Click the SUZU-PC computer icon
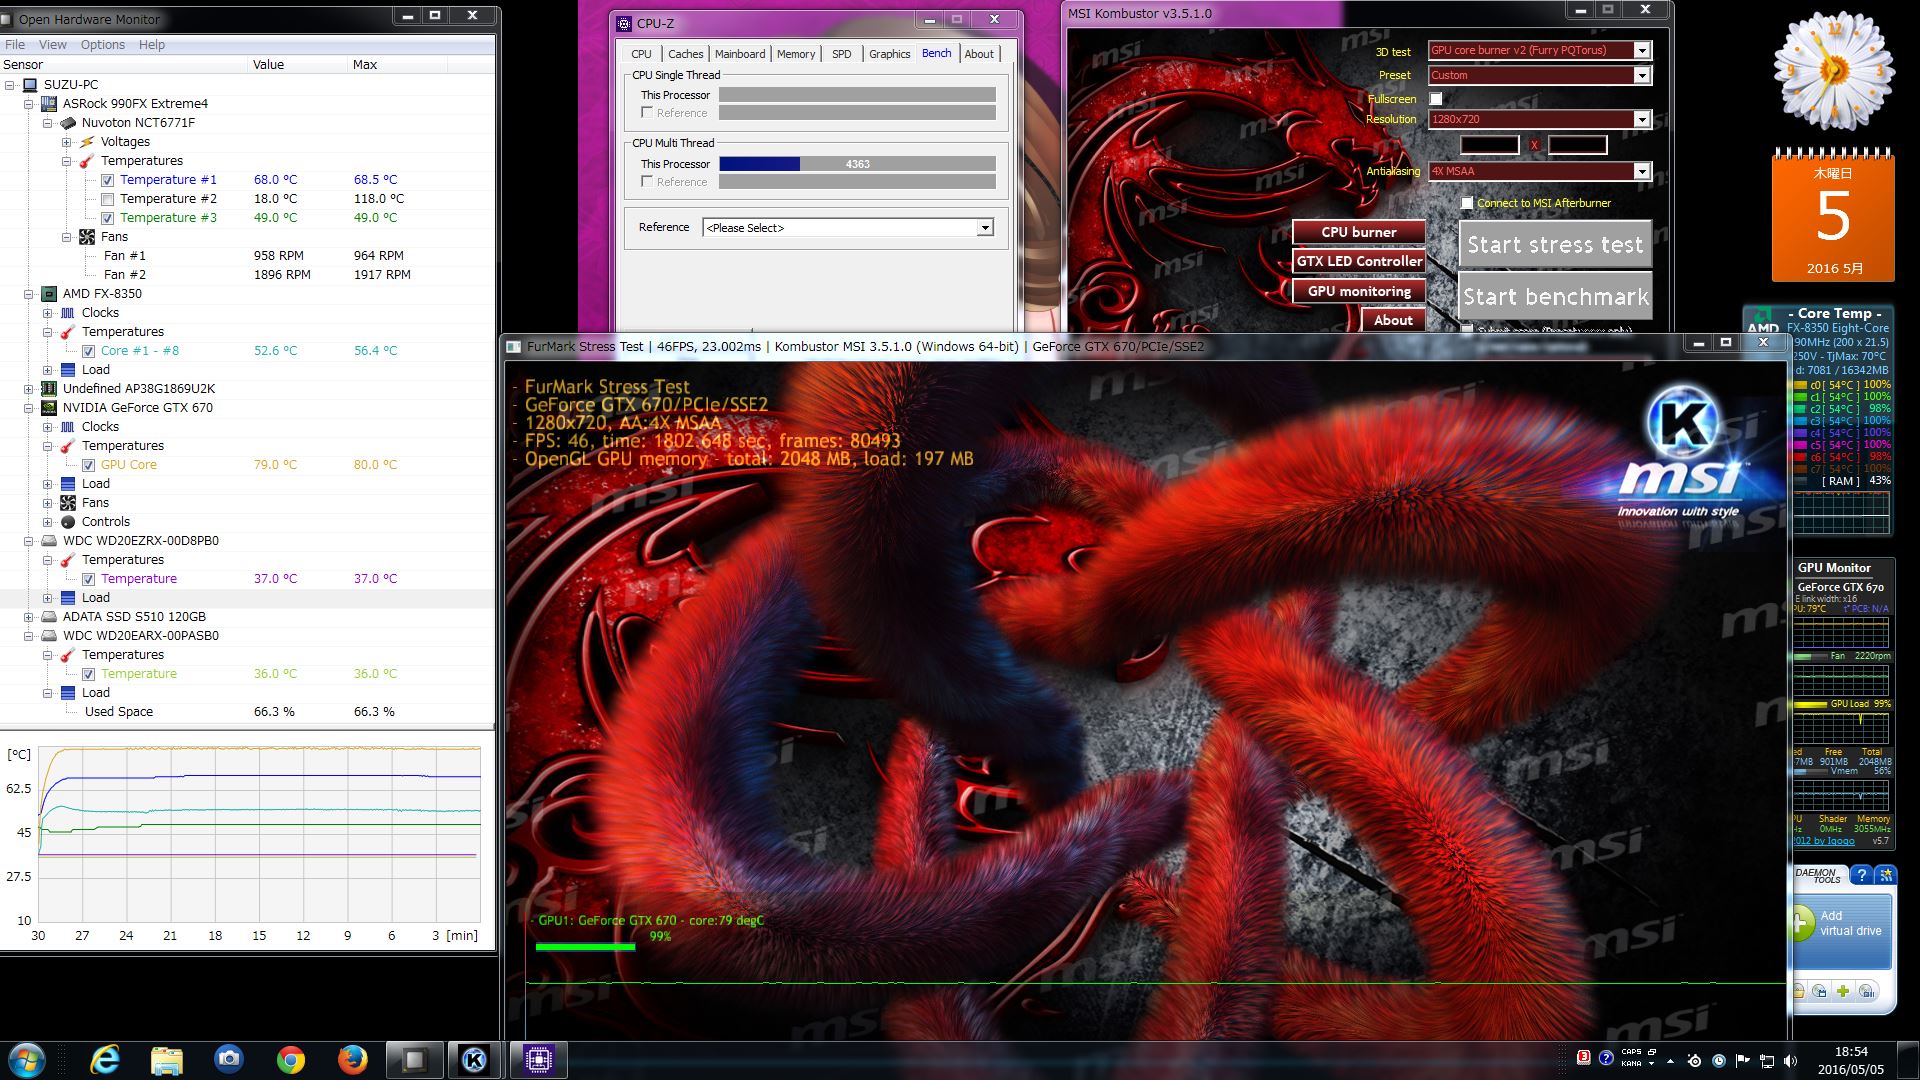1920x1080 pixels. coord(30,85)
